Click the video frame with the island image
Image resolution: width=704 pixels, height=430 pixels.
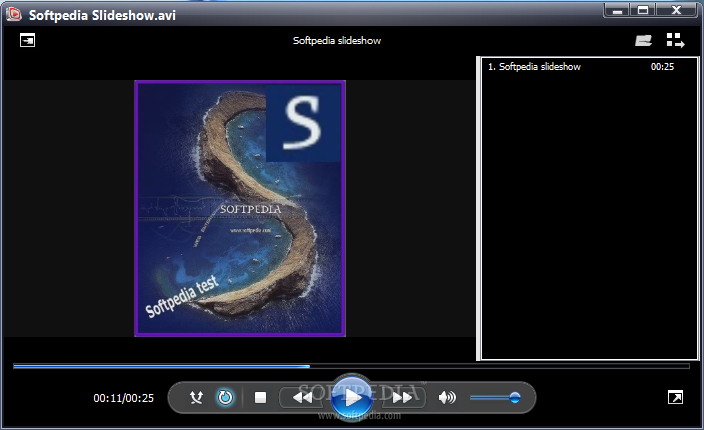240,208
